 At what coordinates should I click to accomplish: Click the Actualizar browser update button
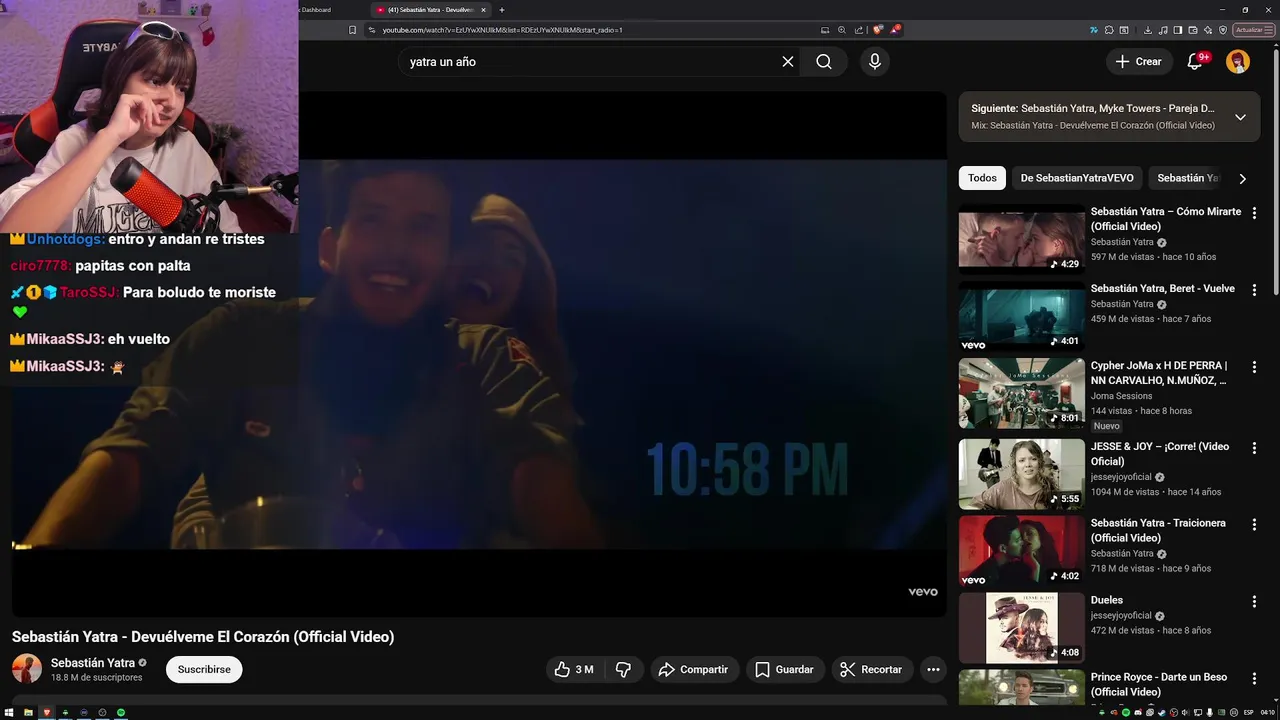tap(1255, 30)
